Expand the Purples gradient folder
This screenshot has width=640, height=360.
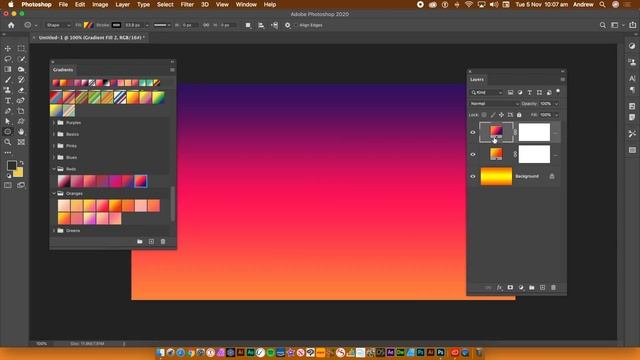coord(54,122)
